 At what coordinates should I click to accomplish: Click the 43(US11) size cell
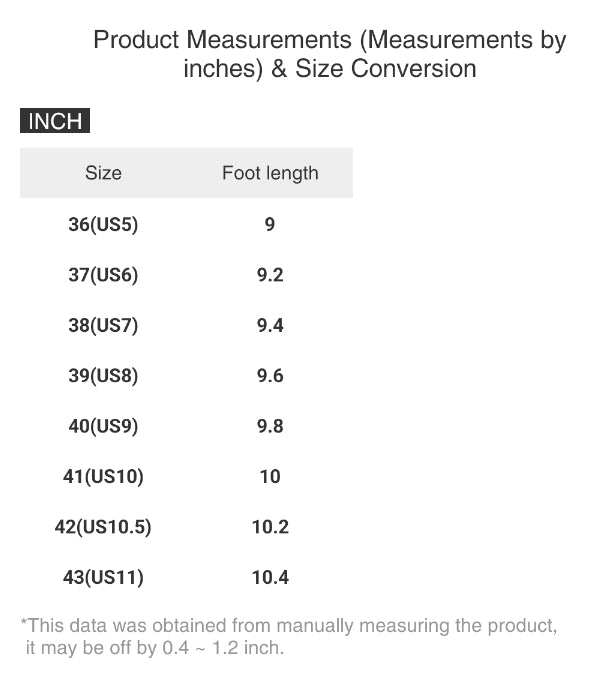coord(103,577)
